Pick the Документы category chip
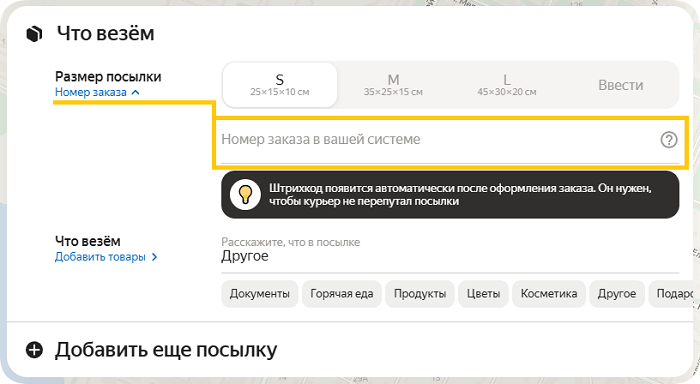The height and width of the screenshot is (384, 700). point(259,294)
